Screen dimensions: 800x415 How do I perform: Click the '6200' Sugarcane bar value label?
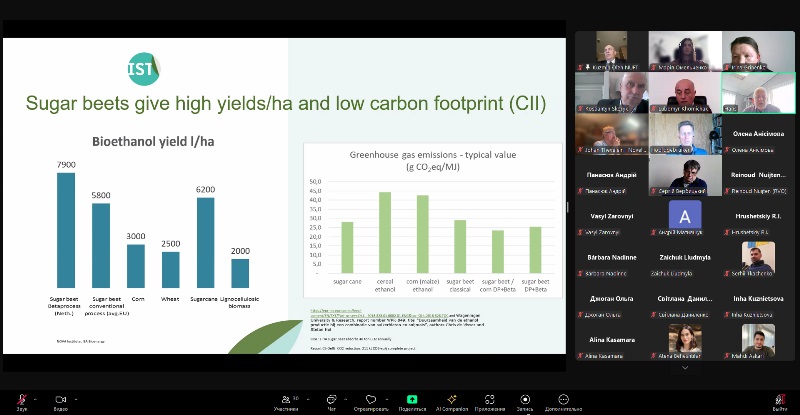(205, 189)
